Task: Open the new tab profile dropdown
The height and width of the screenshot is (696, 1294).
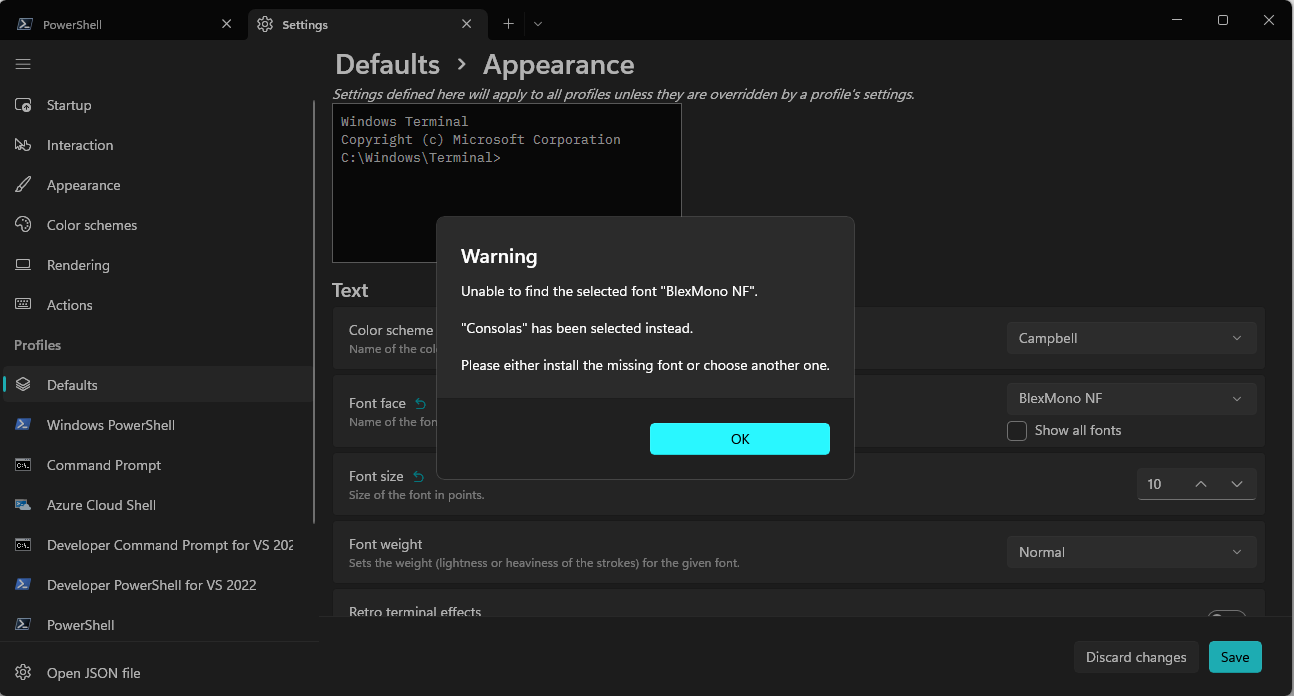Action: (538, 24)
